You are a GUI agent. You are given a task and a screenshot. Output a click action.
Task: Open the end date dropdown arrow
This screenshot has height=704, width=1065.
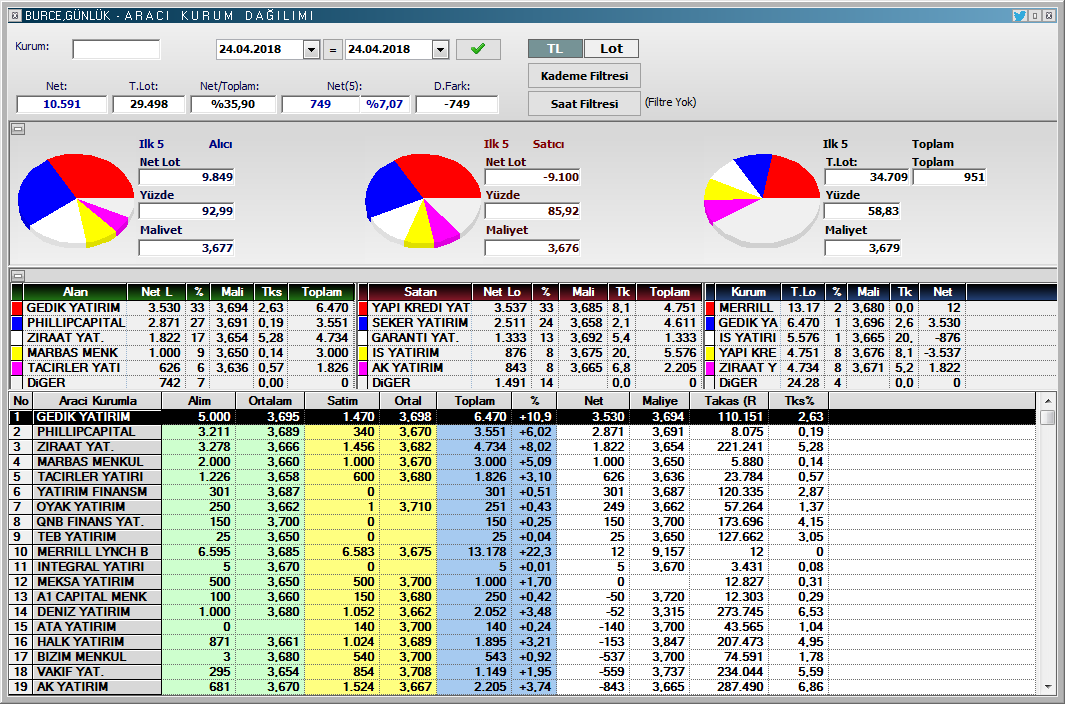click(x=440, y=50)
